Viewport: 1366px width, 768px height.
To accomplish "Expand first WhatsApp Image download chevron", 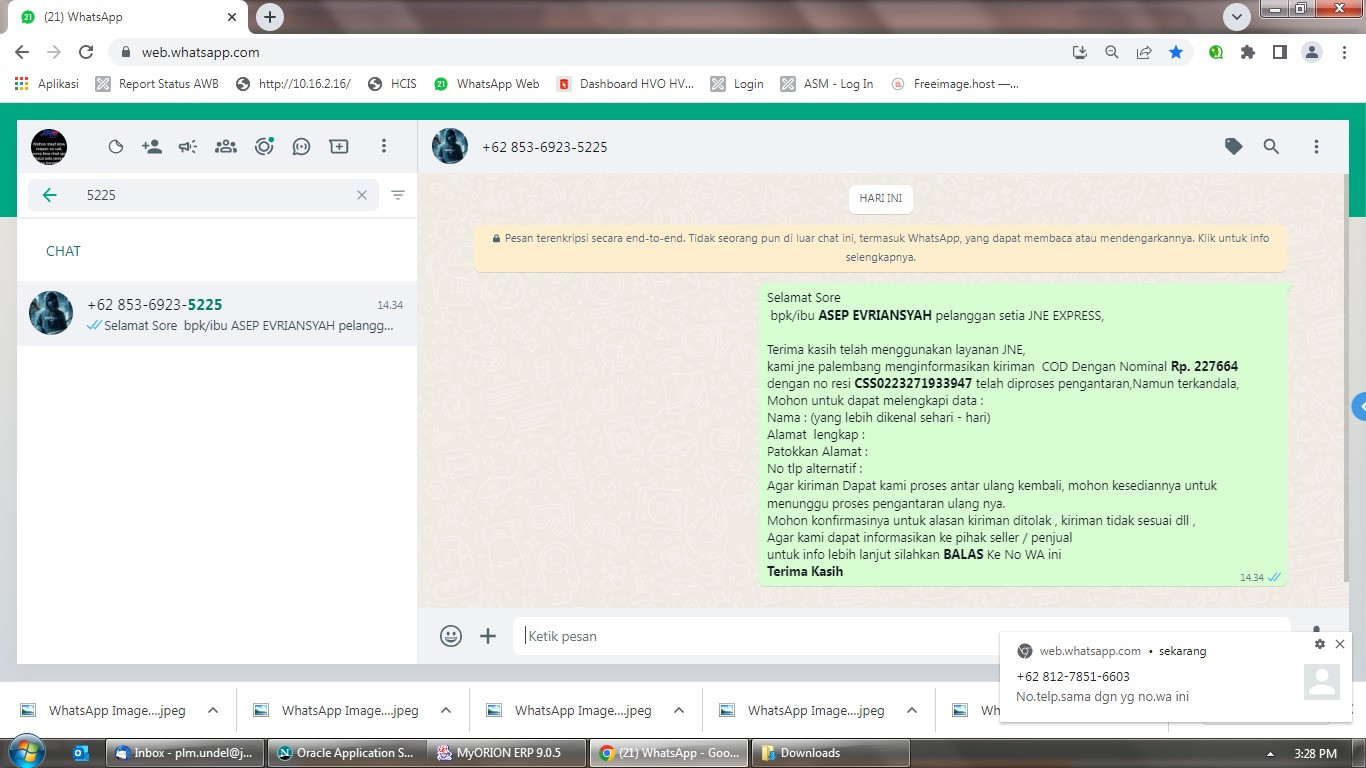I will tap(213, 711).
